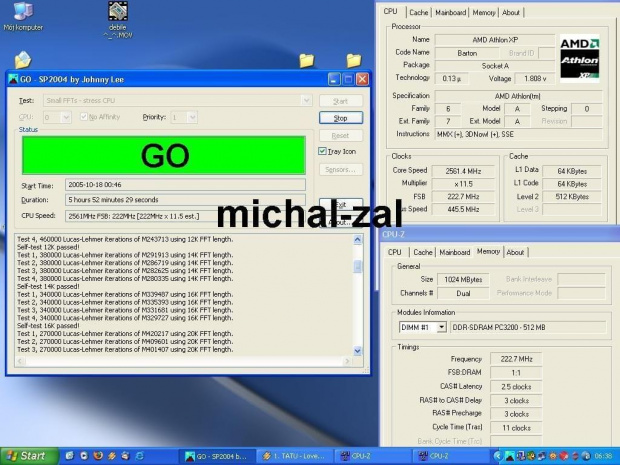Click the log line 'Self-test 14K passed!'
This screenshot has height=465, width=620.
48,286
